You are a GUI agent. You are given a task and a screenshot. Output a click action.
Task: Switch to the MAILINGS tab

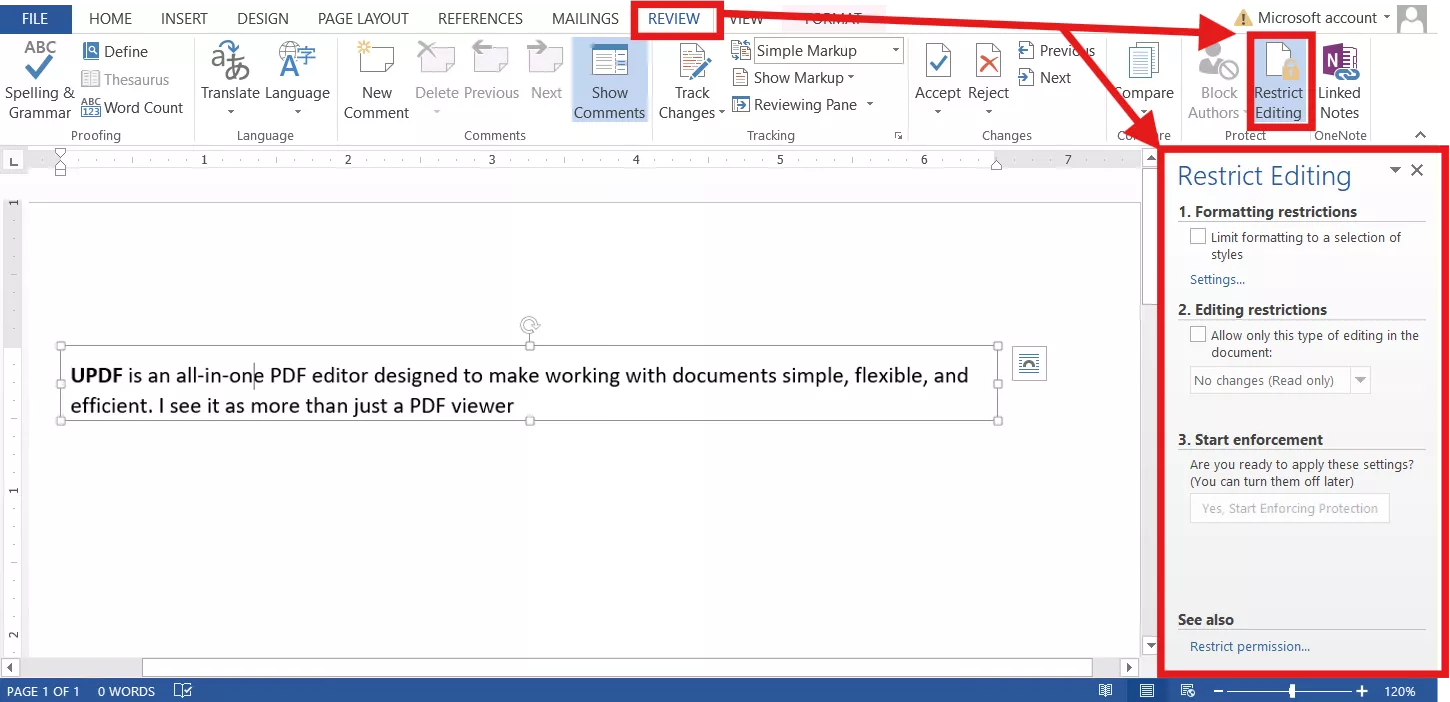point(584,18)
